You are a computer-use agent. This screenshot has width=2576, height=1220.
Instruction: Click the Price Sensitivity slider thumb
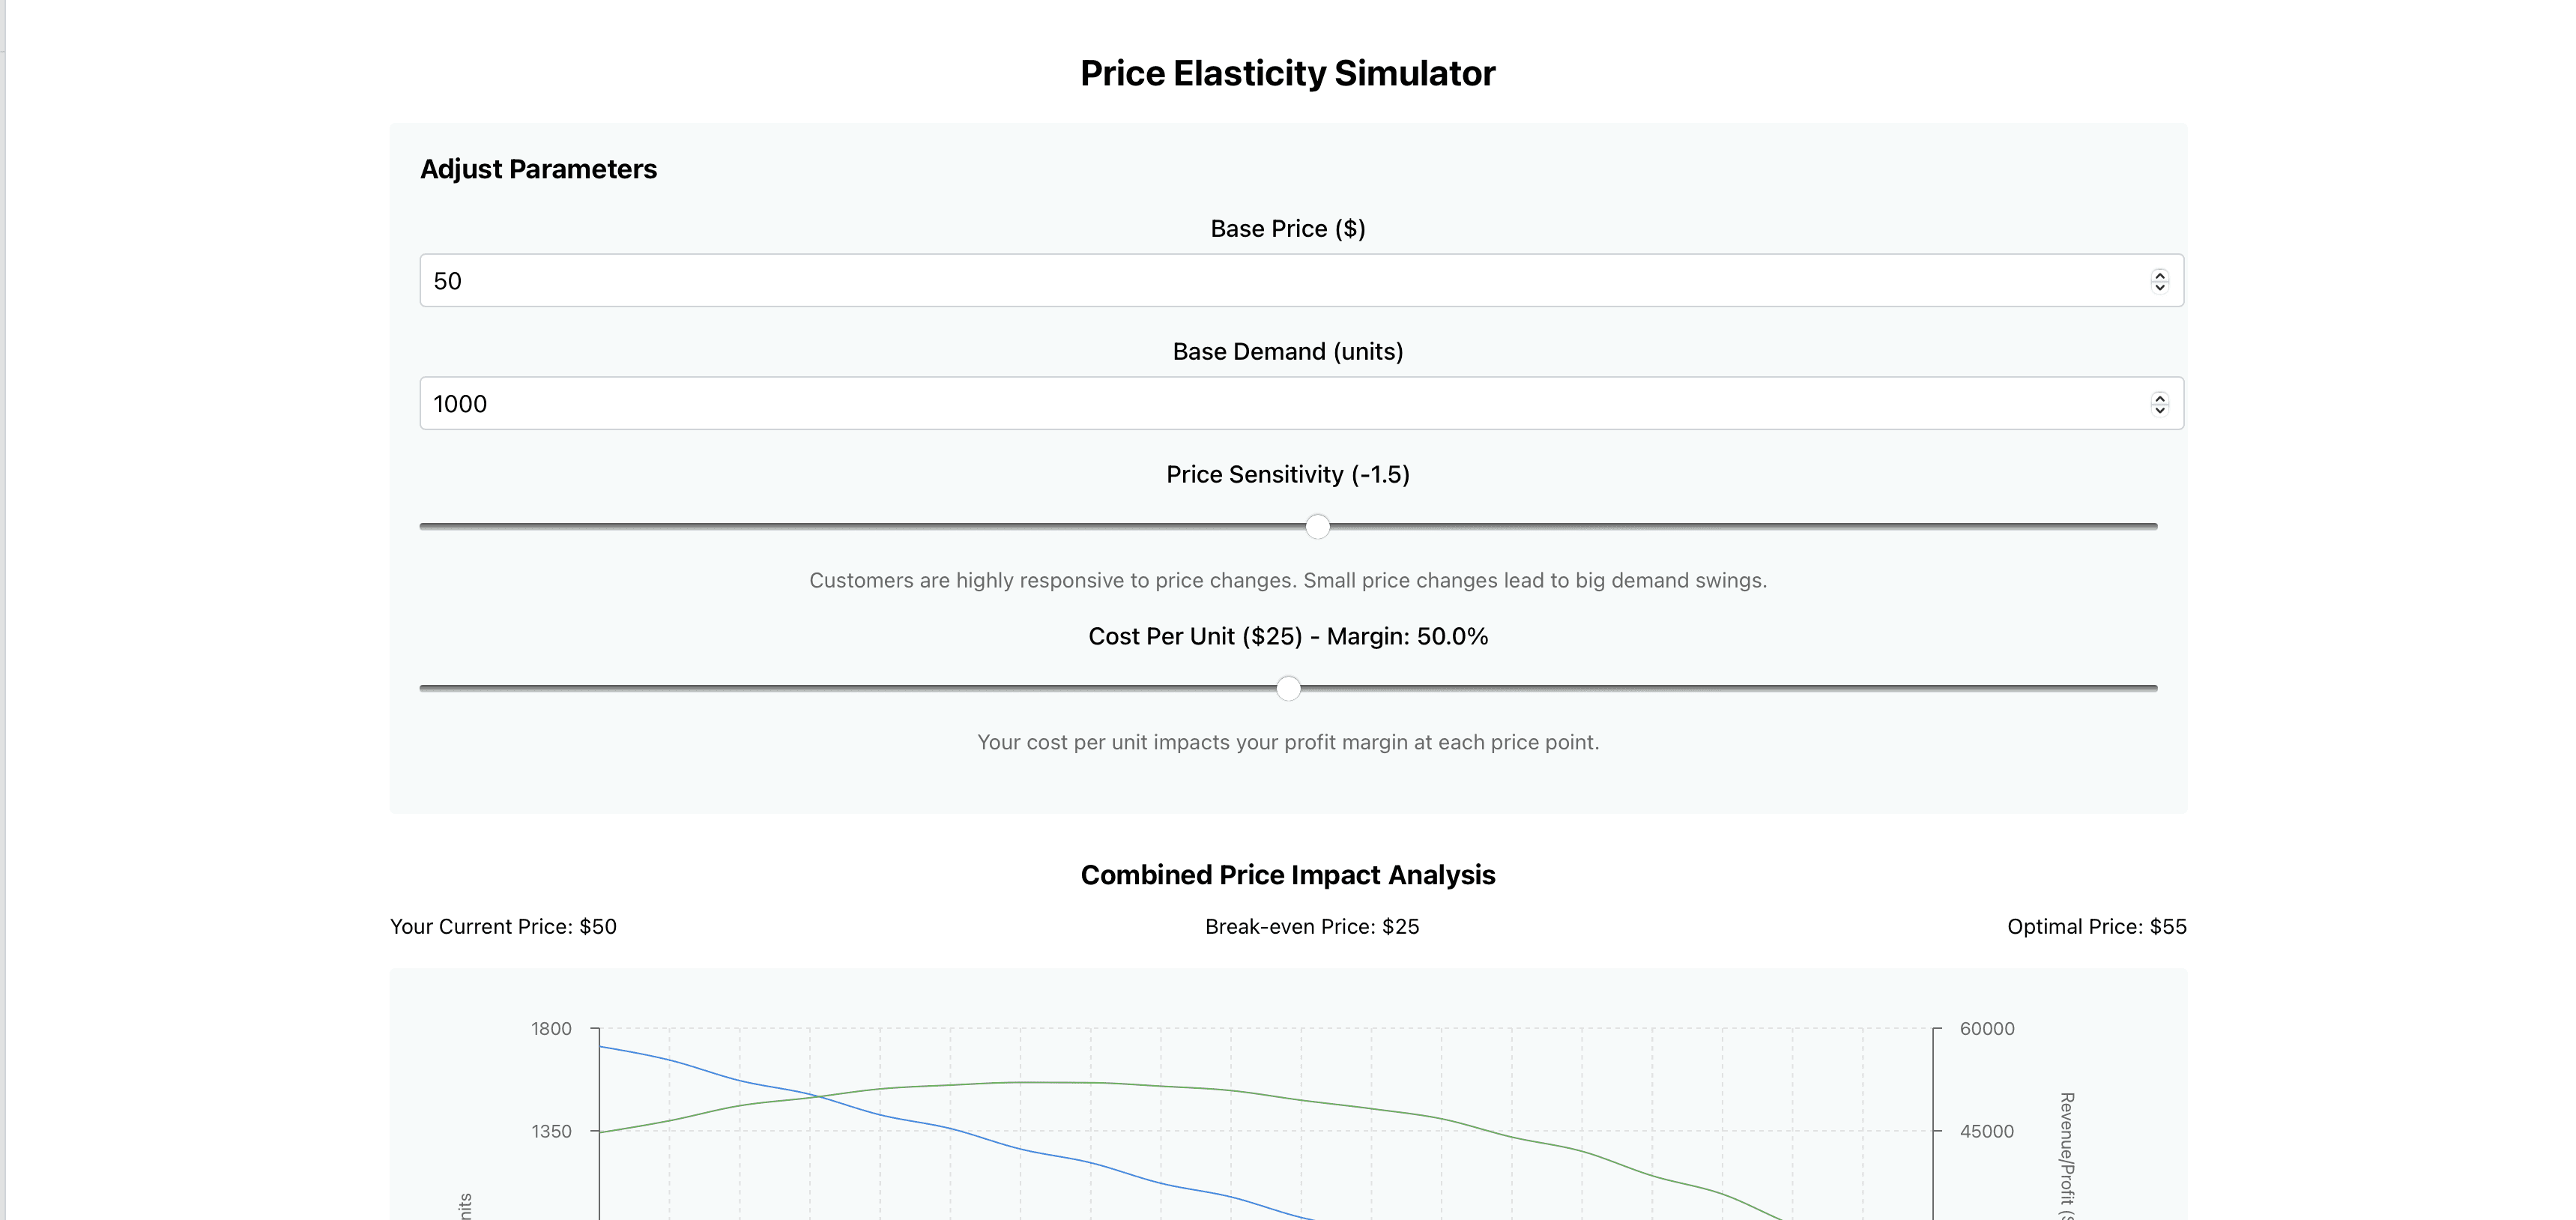(x=1318, y=526)
